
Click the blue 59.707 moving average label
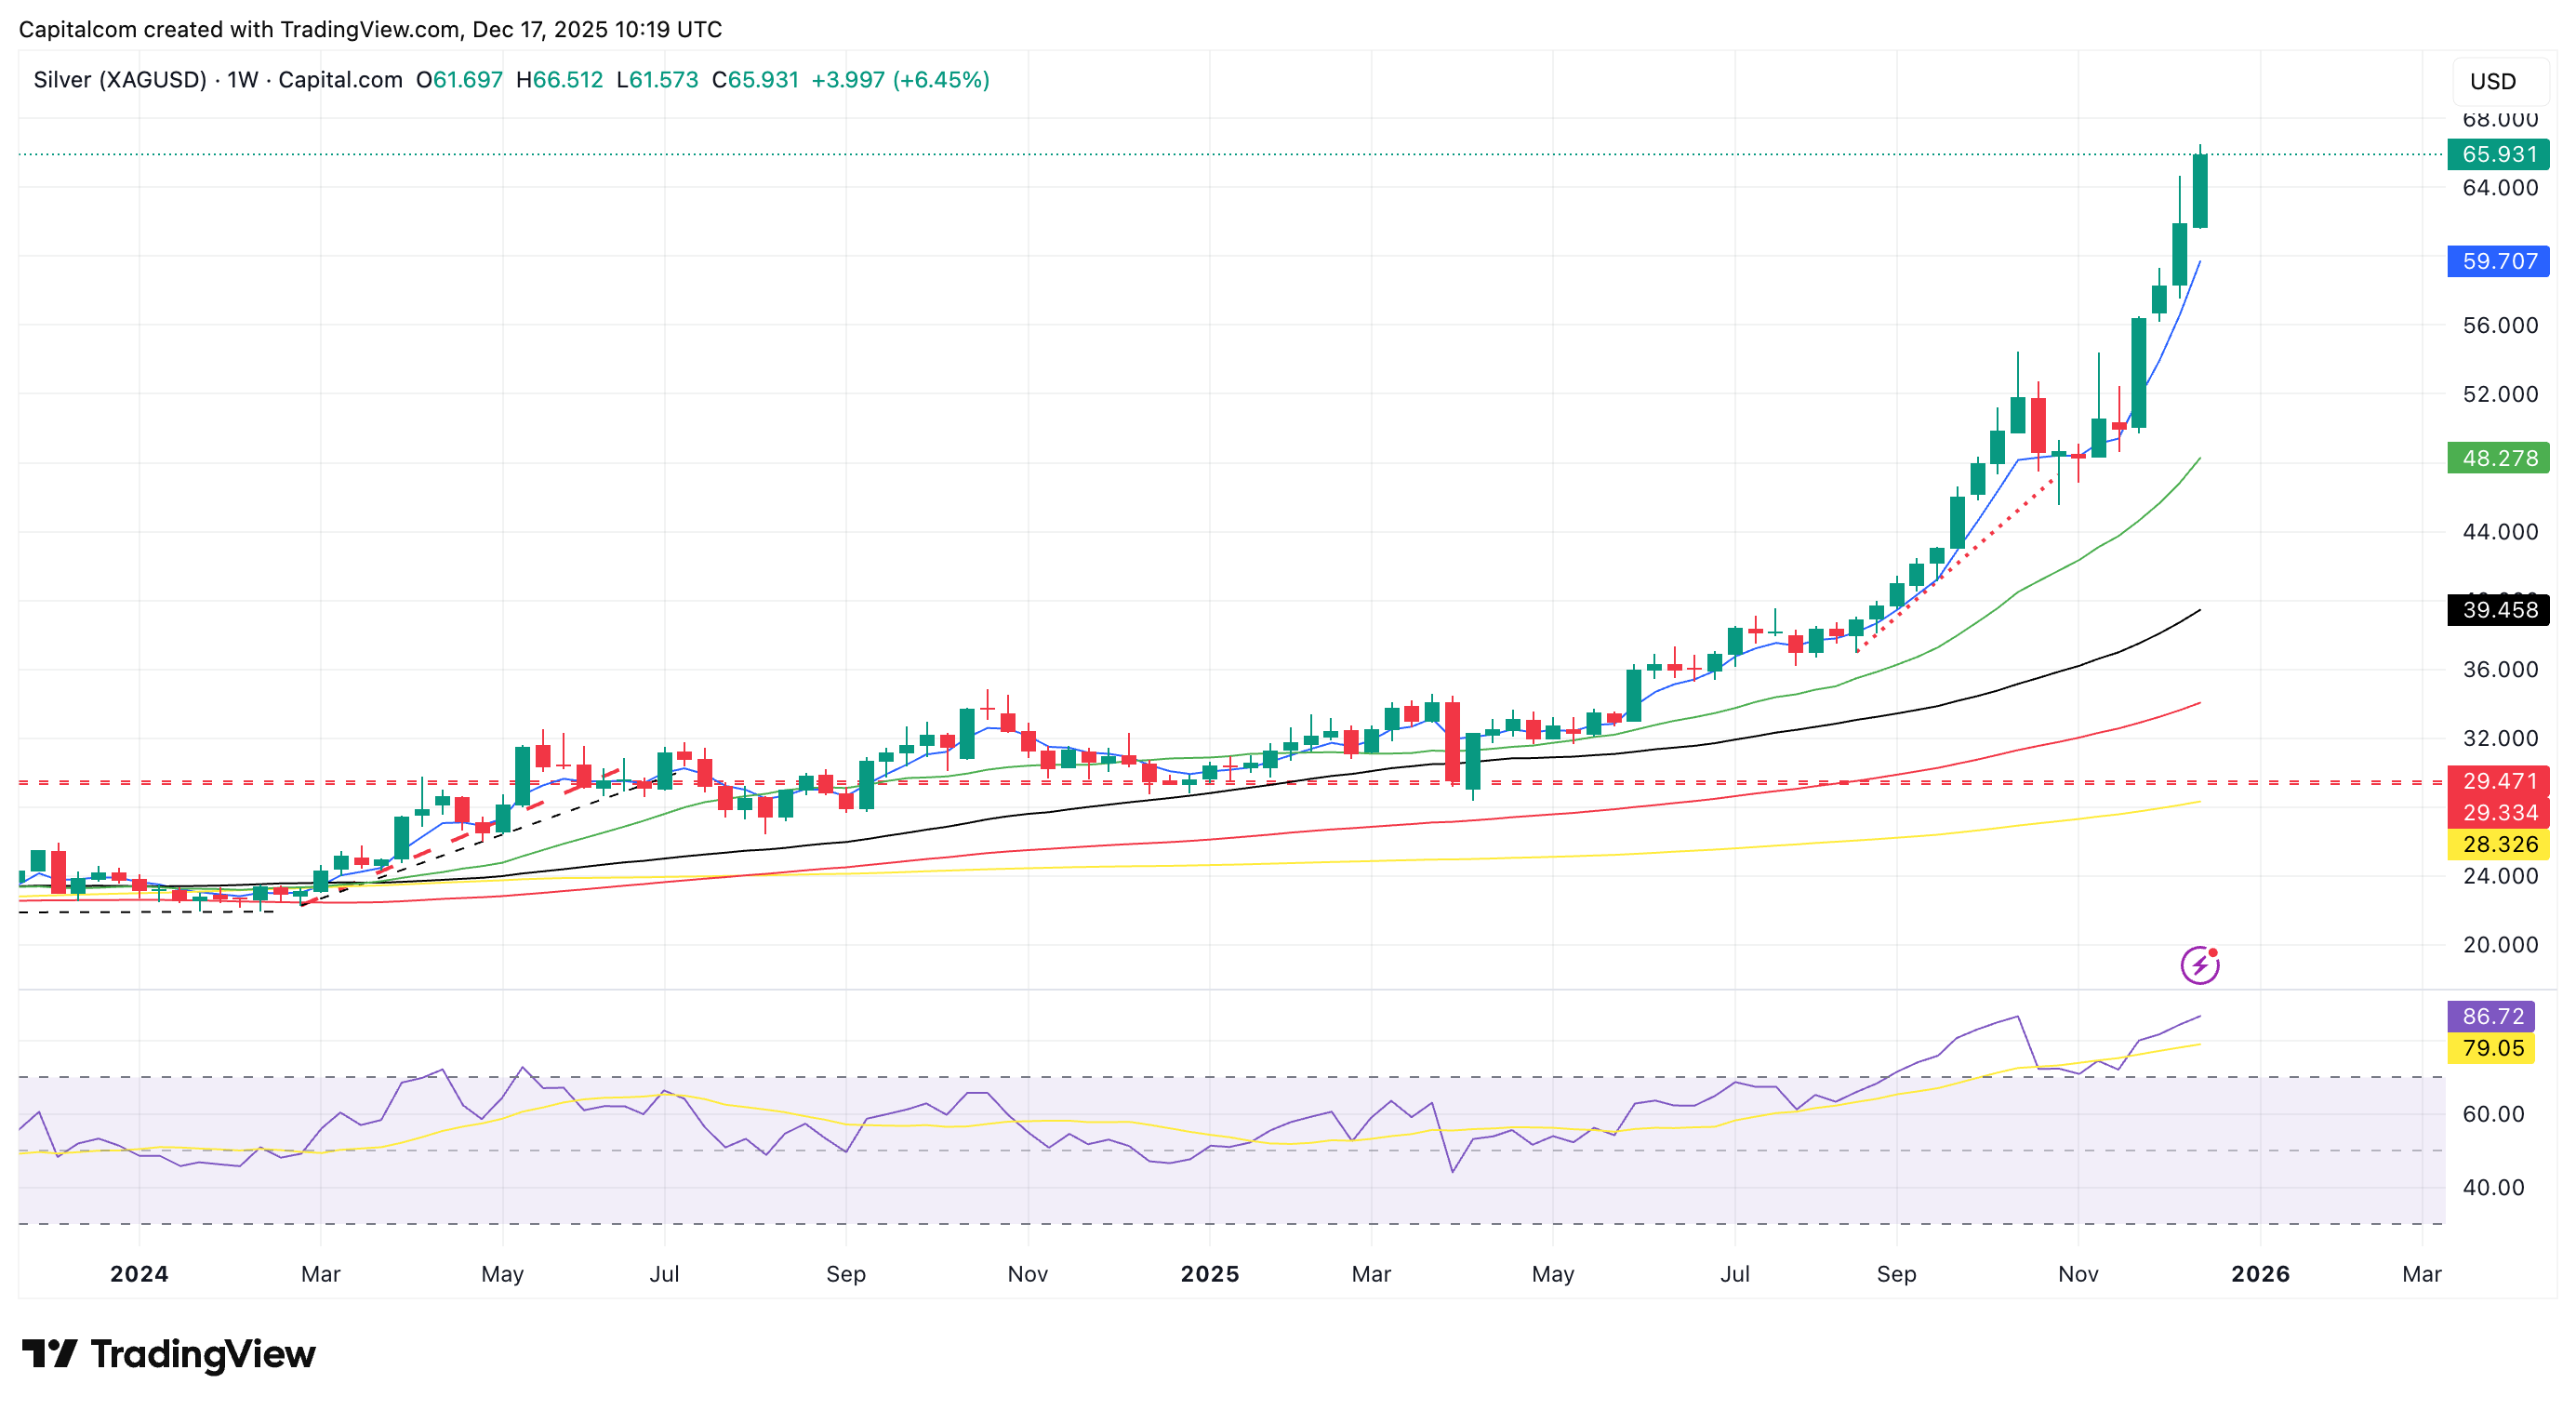2497,261
